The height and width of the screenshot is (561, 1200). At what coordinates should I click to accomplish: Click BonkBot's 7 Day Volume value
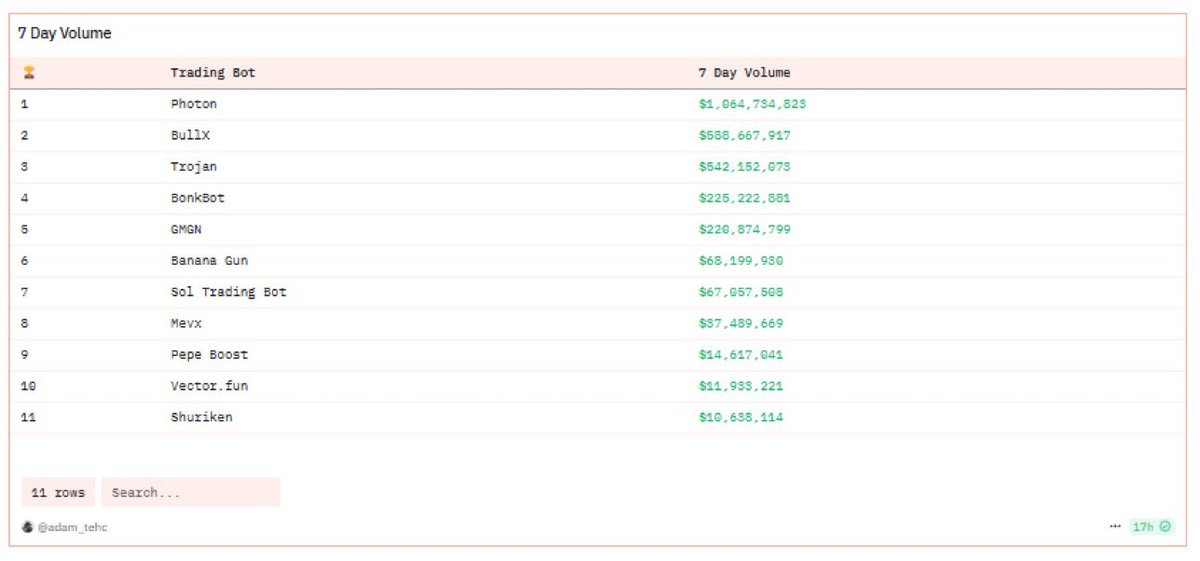coord(745,198)
